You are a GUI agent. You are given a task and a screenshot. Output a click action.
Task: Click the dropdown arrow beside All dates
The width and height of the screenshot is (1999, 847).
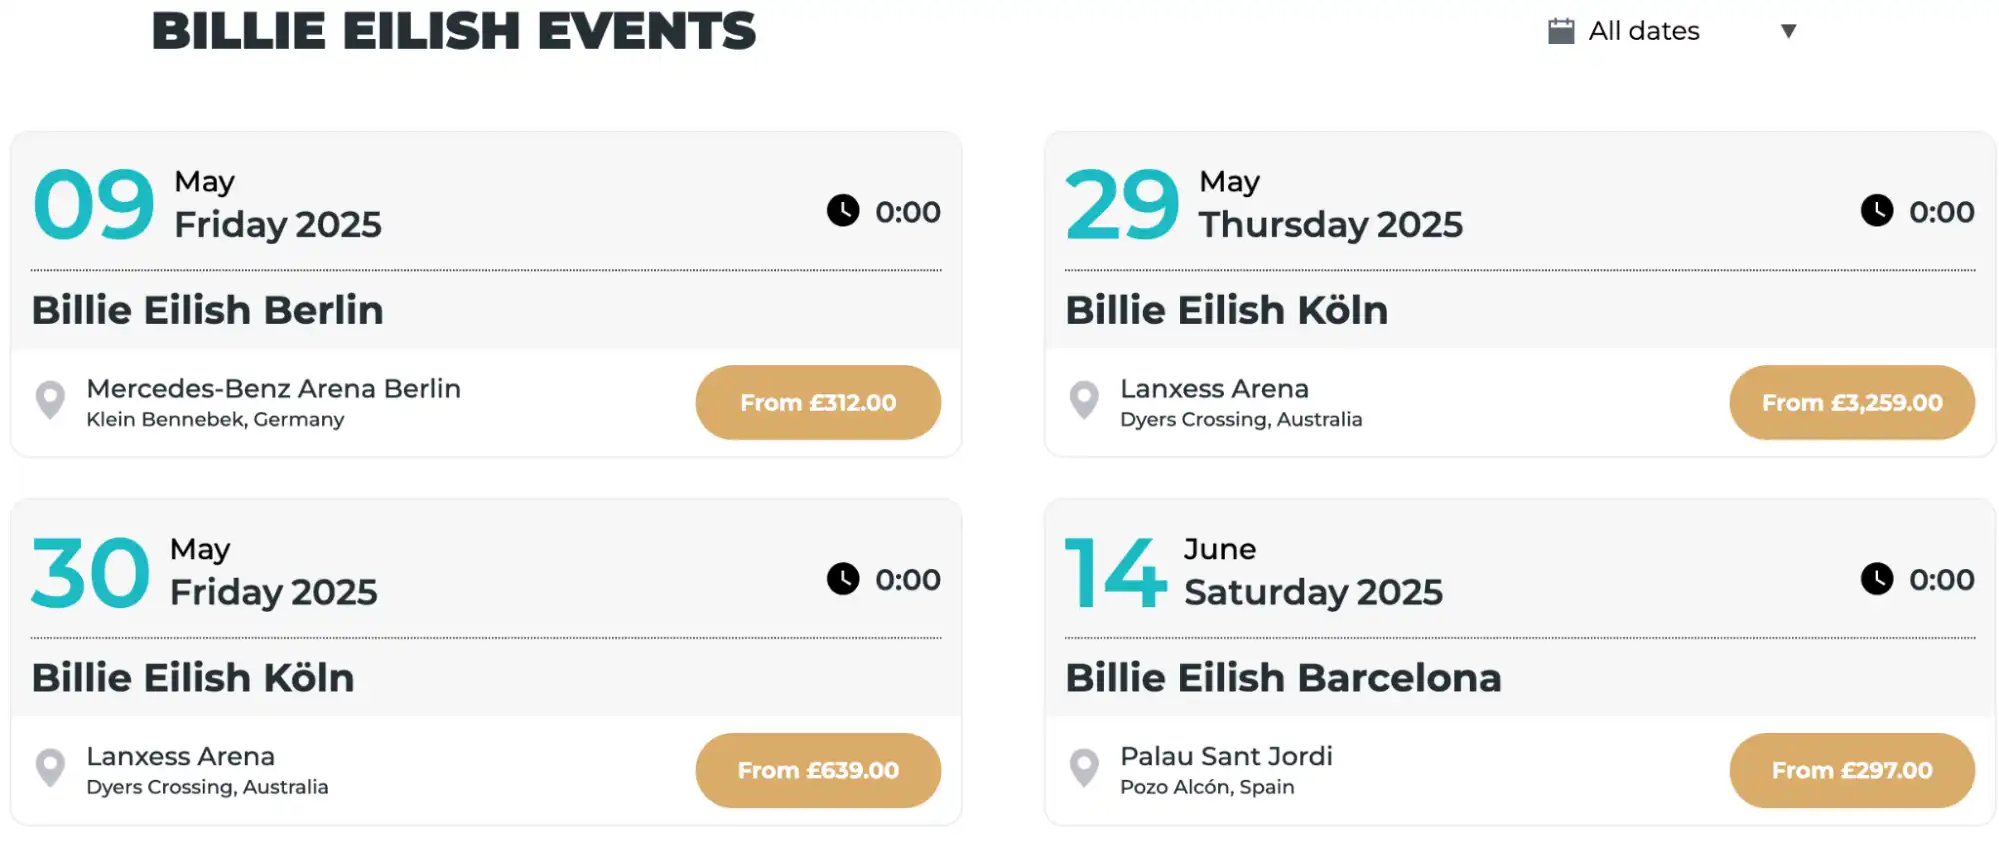click(x=1789, y=31)
